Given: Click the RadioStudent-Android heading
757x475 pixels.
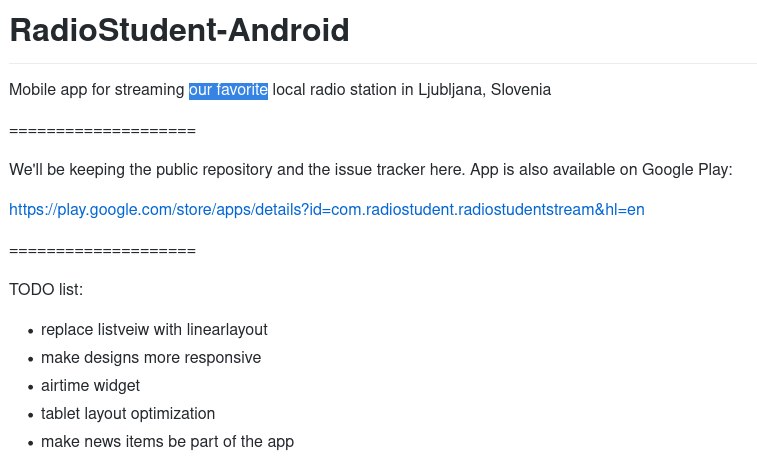Looking at the screenshot, I should point(179,30).
